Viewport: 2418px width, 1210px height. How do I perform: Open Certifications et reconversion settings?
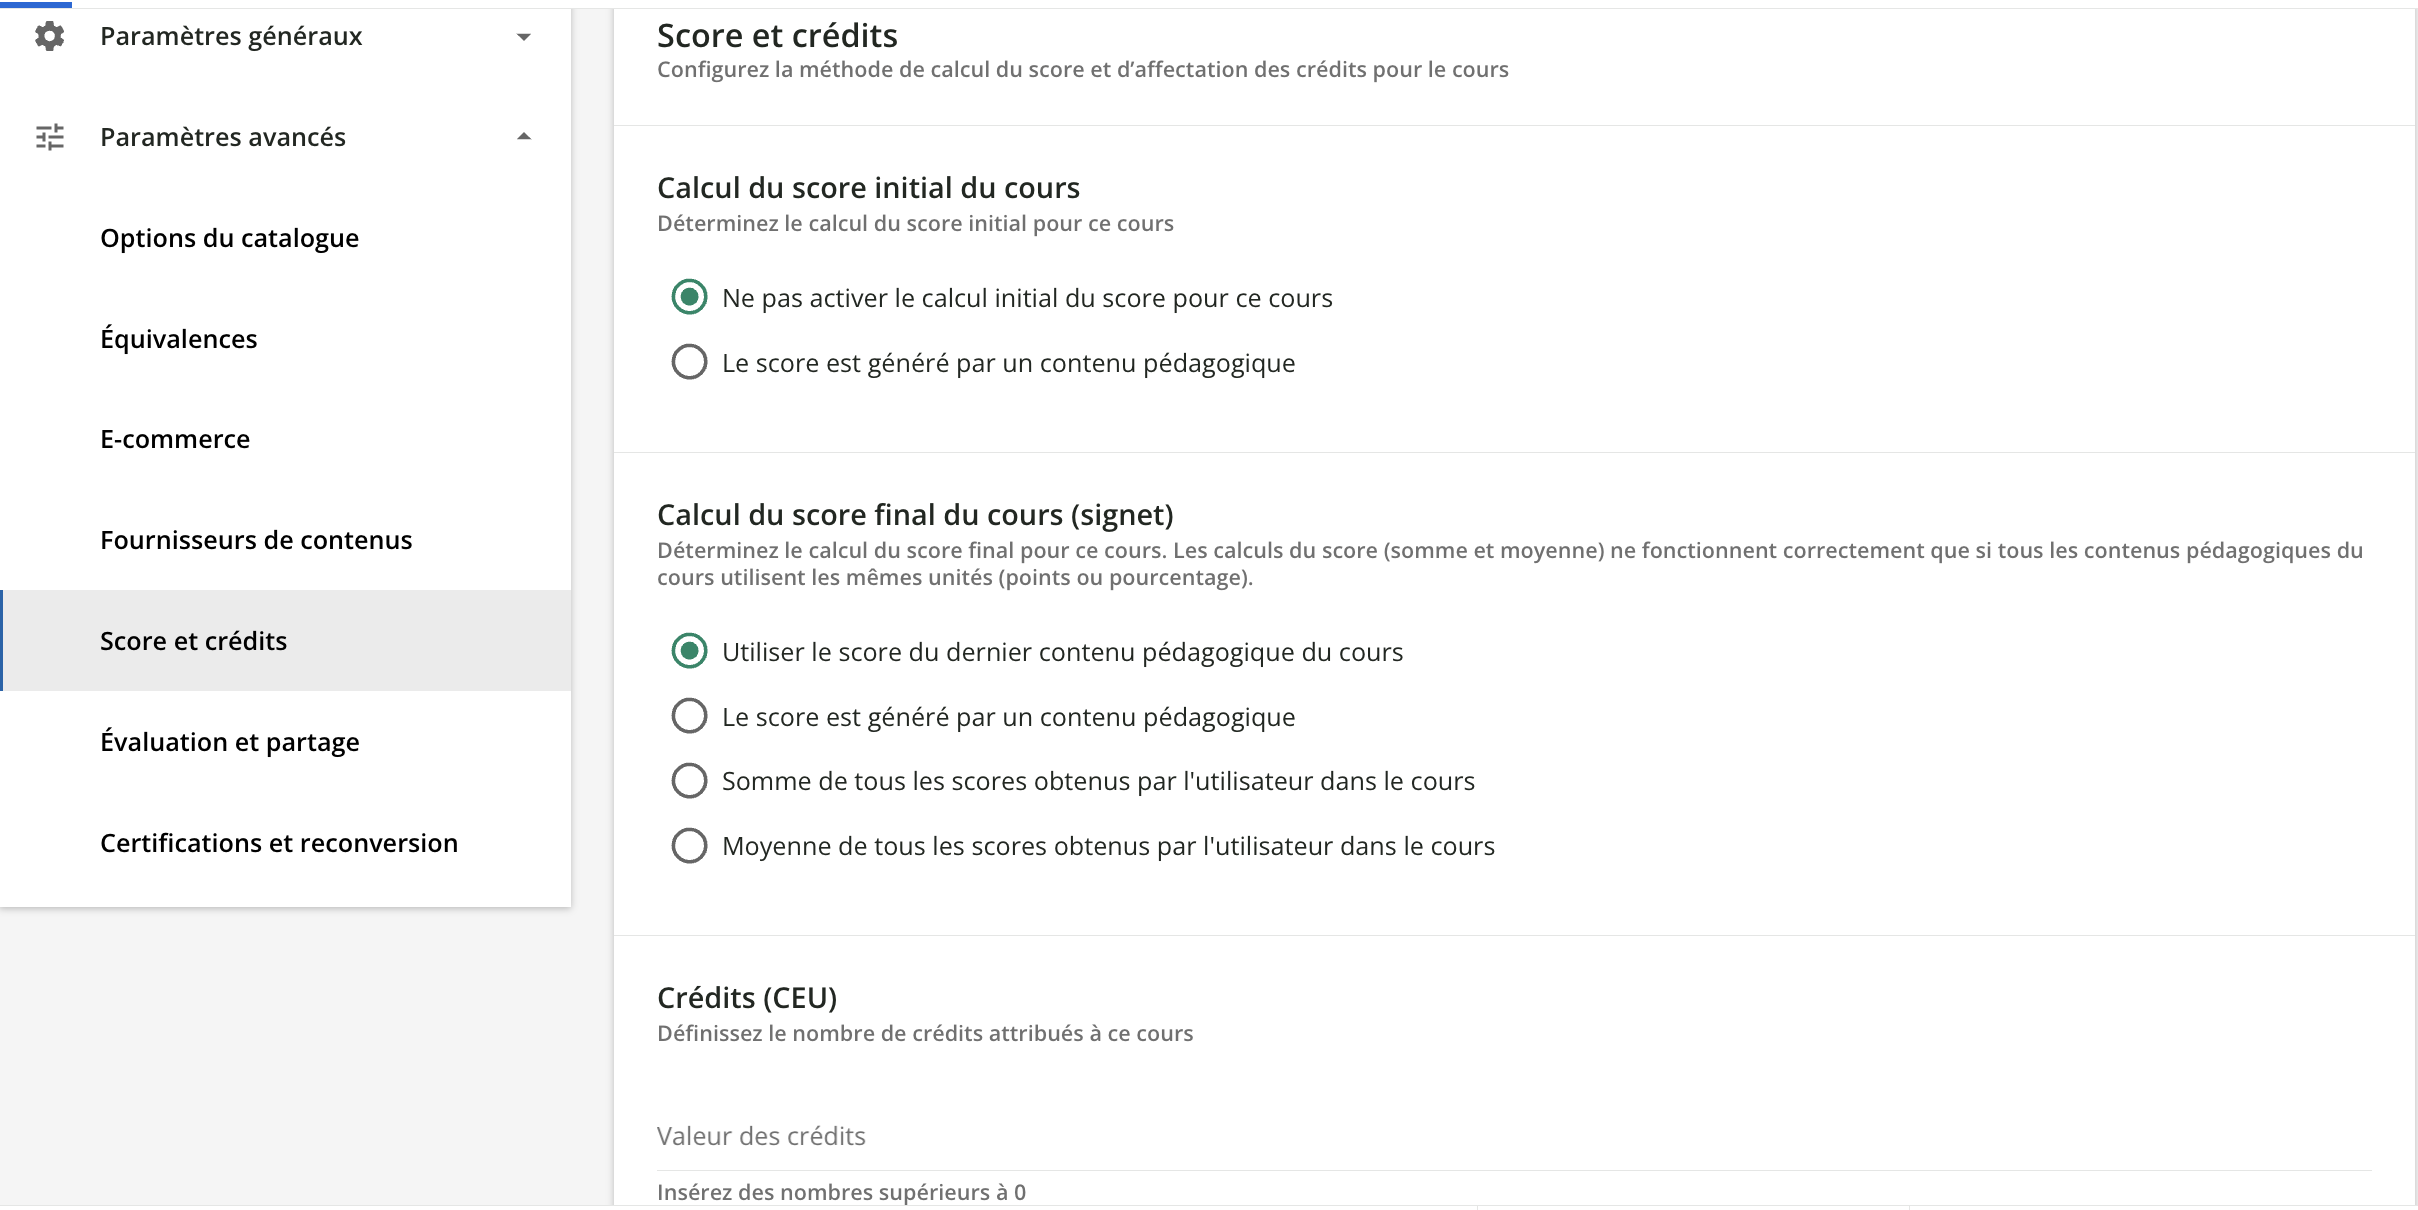278,843
